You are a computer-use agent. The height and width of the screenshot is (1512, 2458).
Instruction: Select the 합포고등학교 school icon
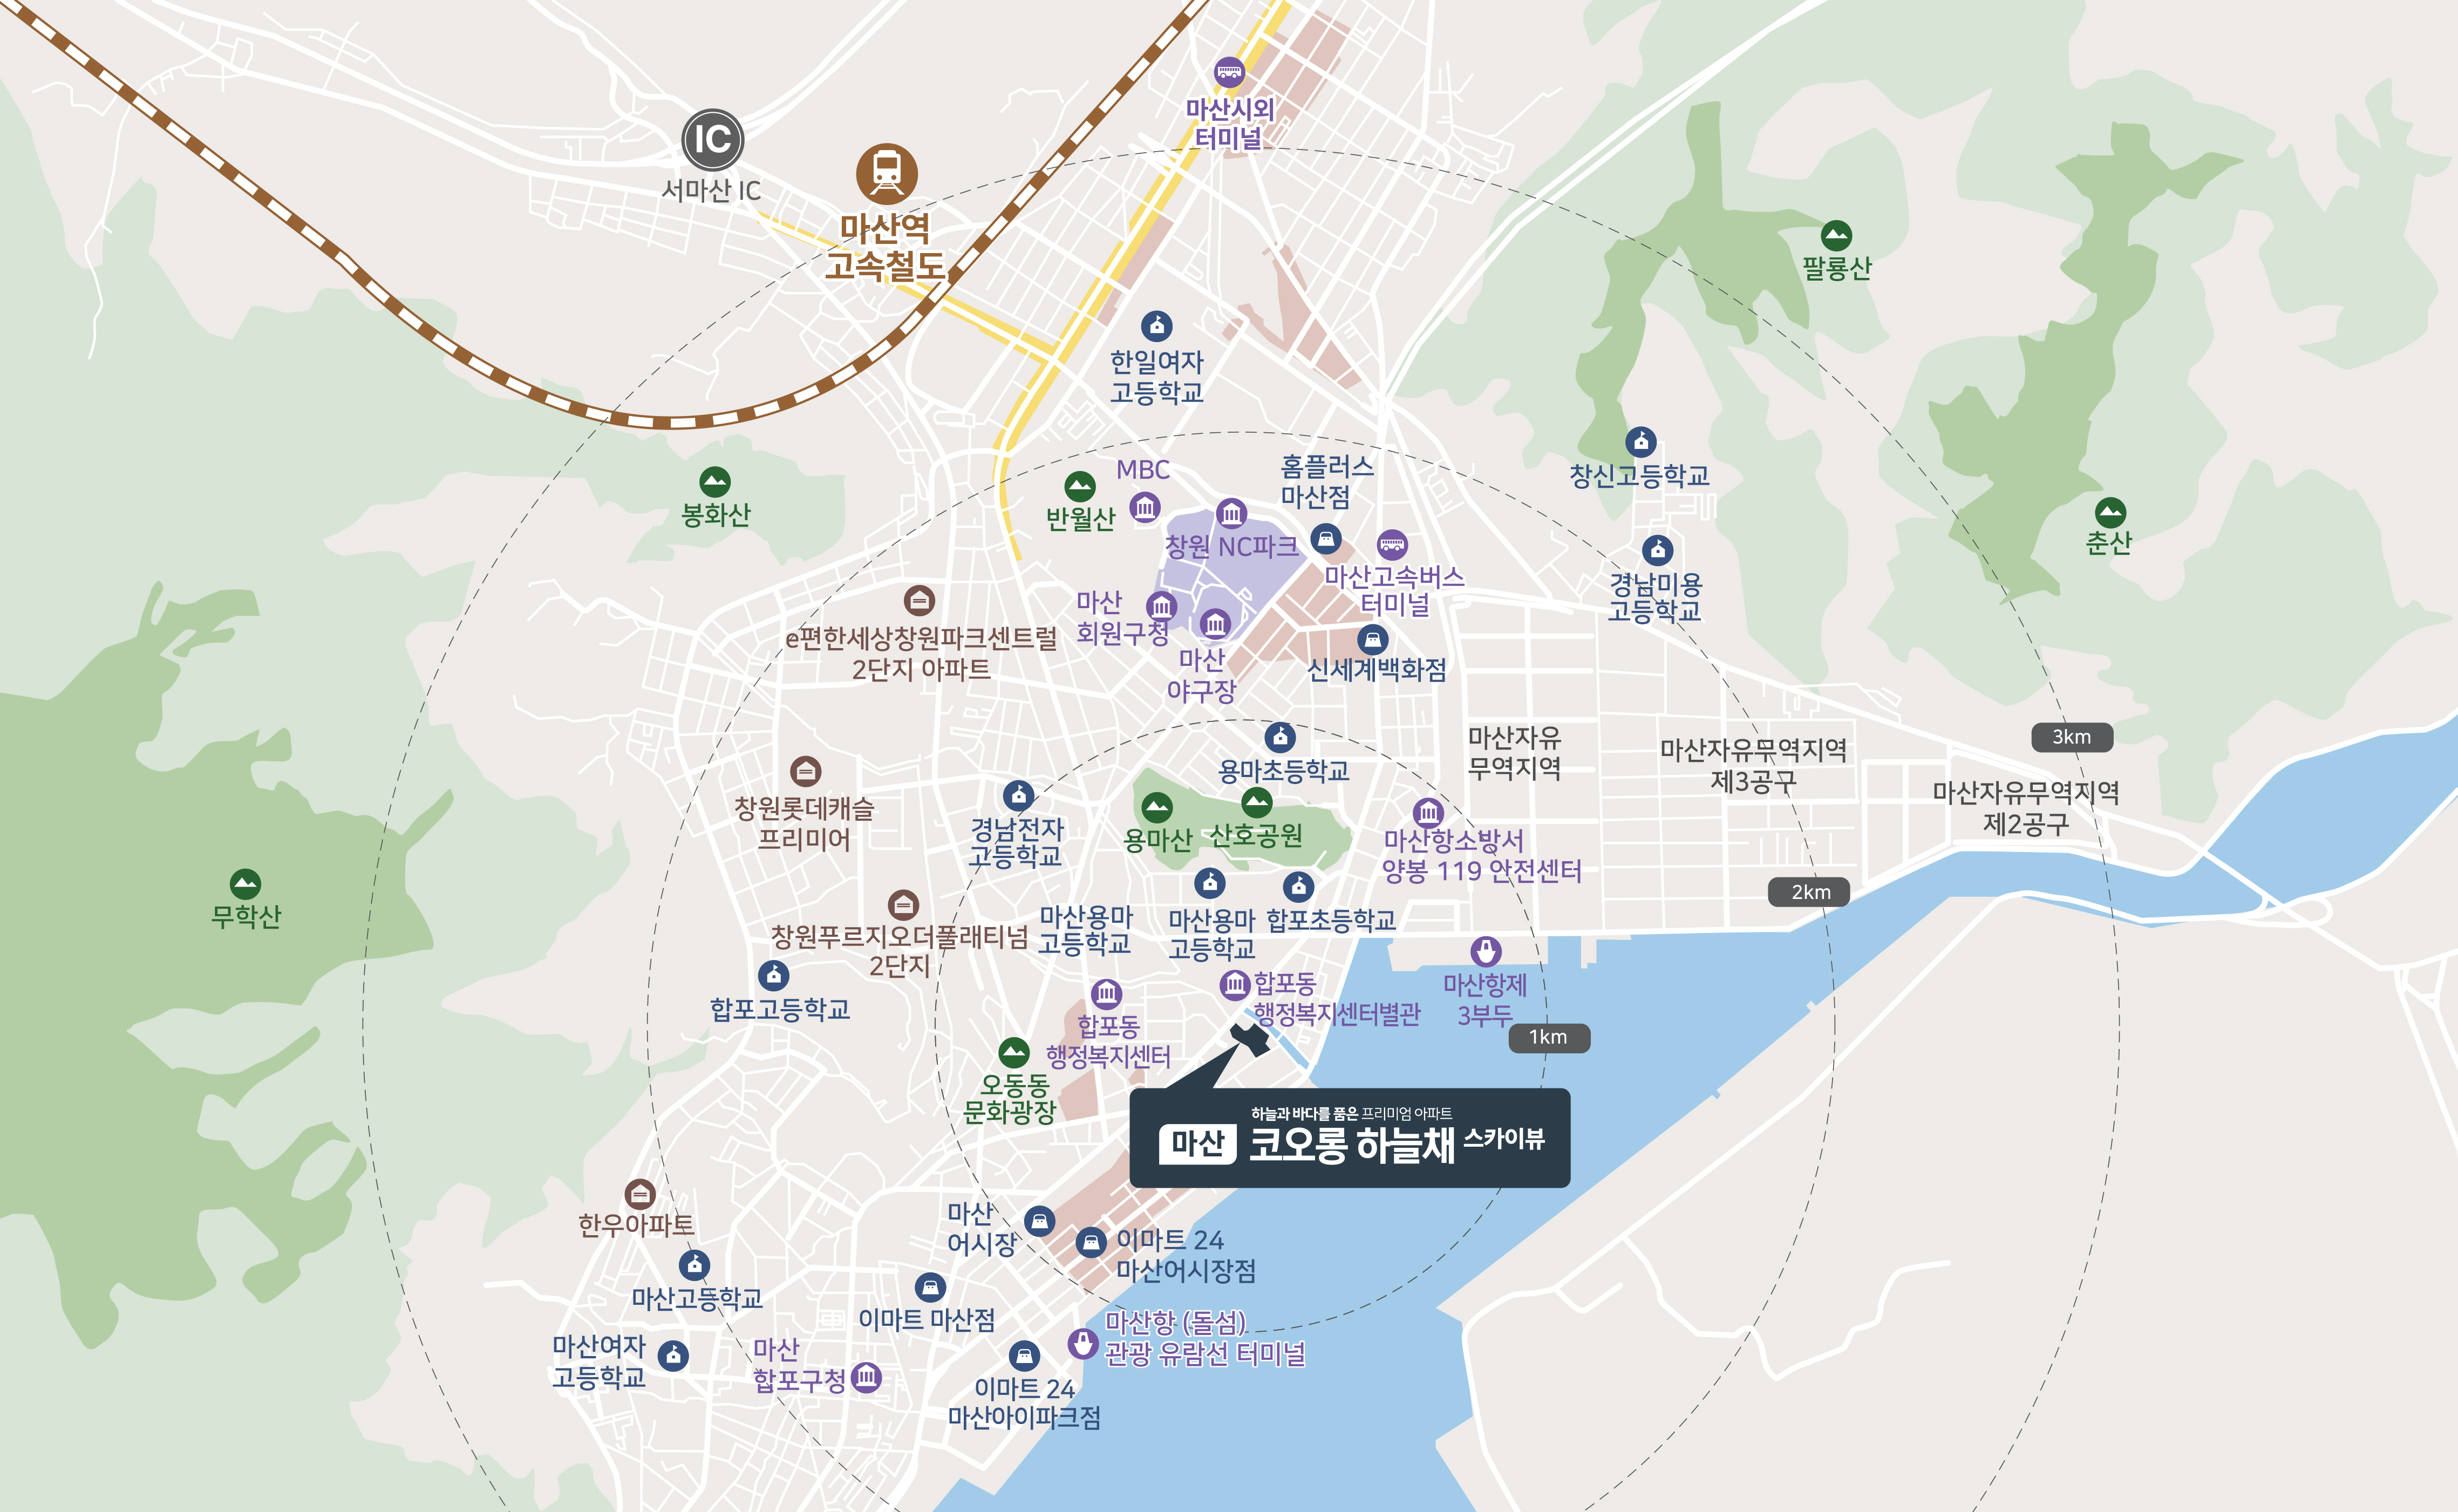point(773,975)
